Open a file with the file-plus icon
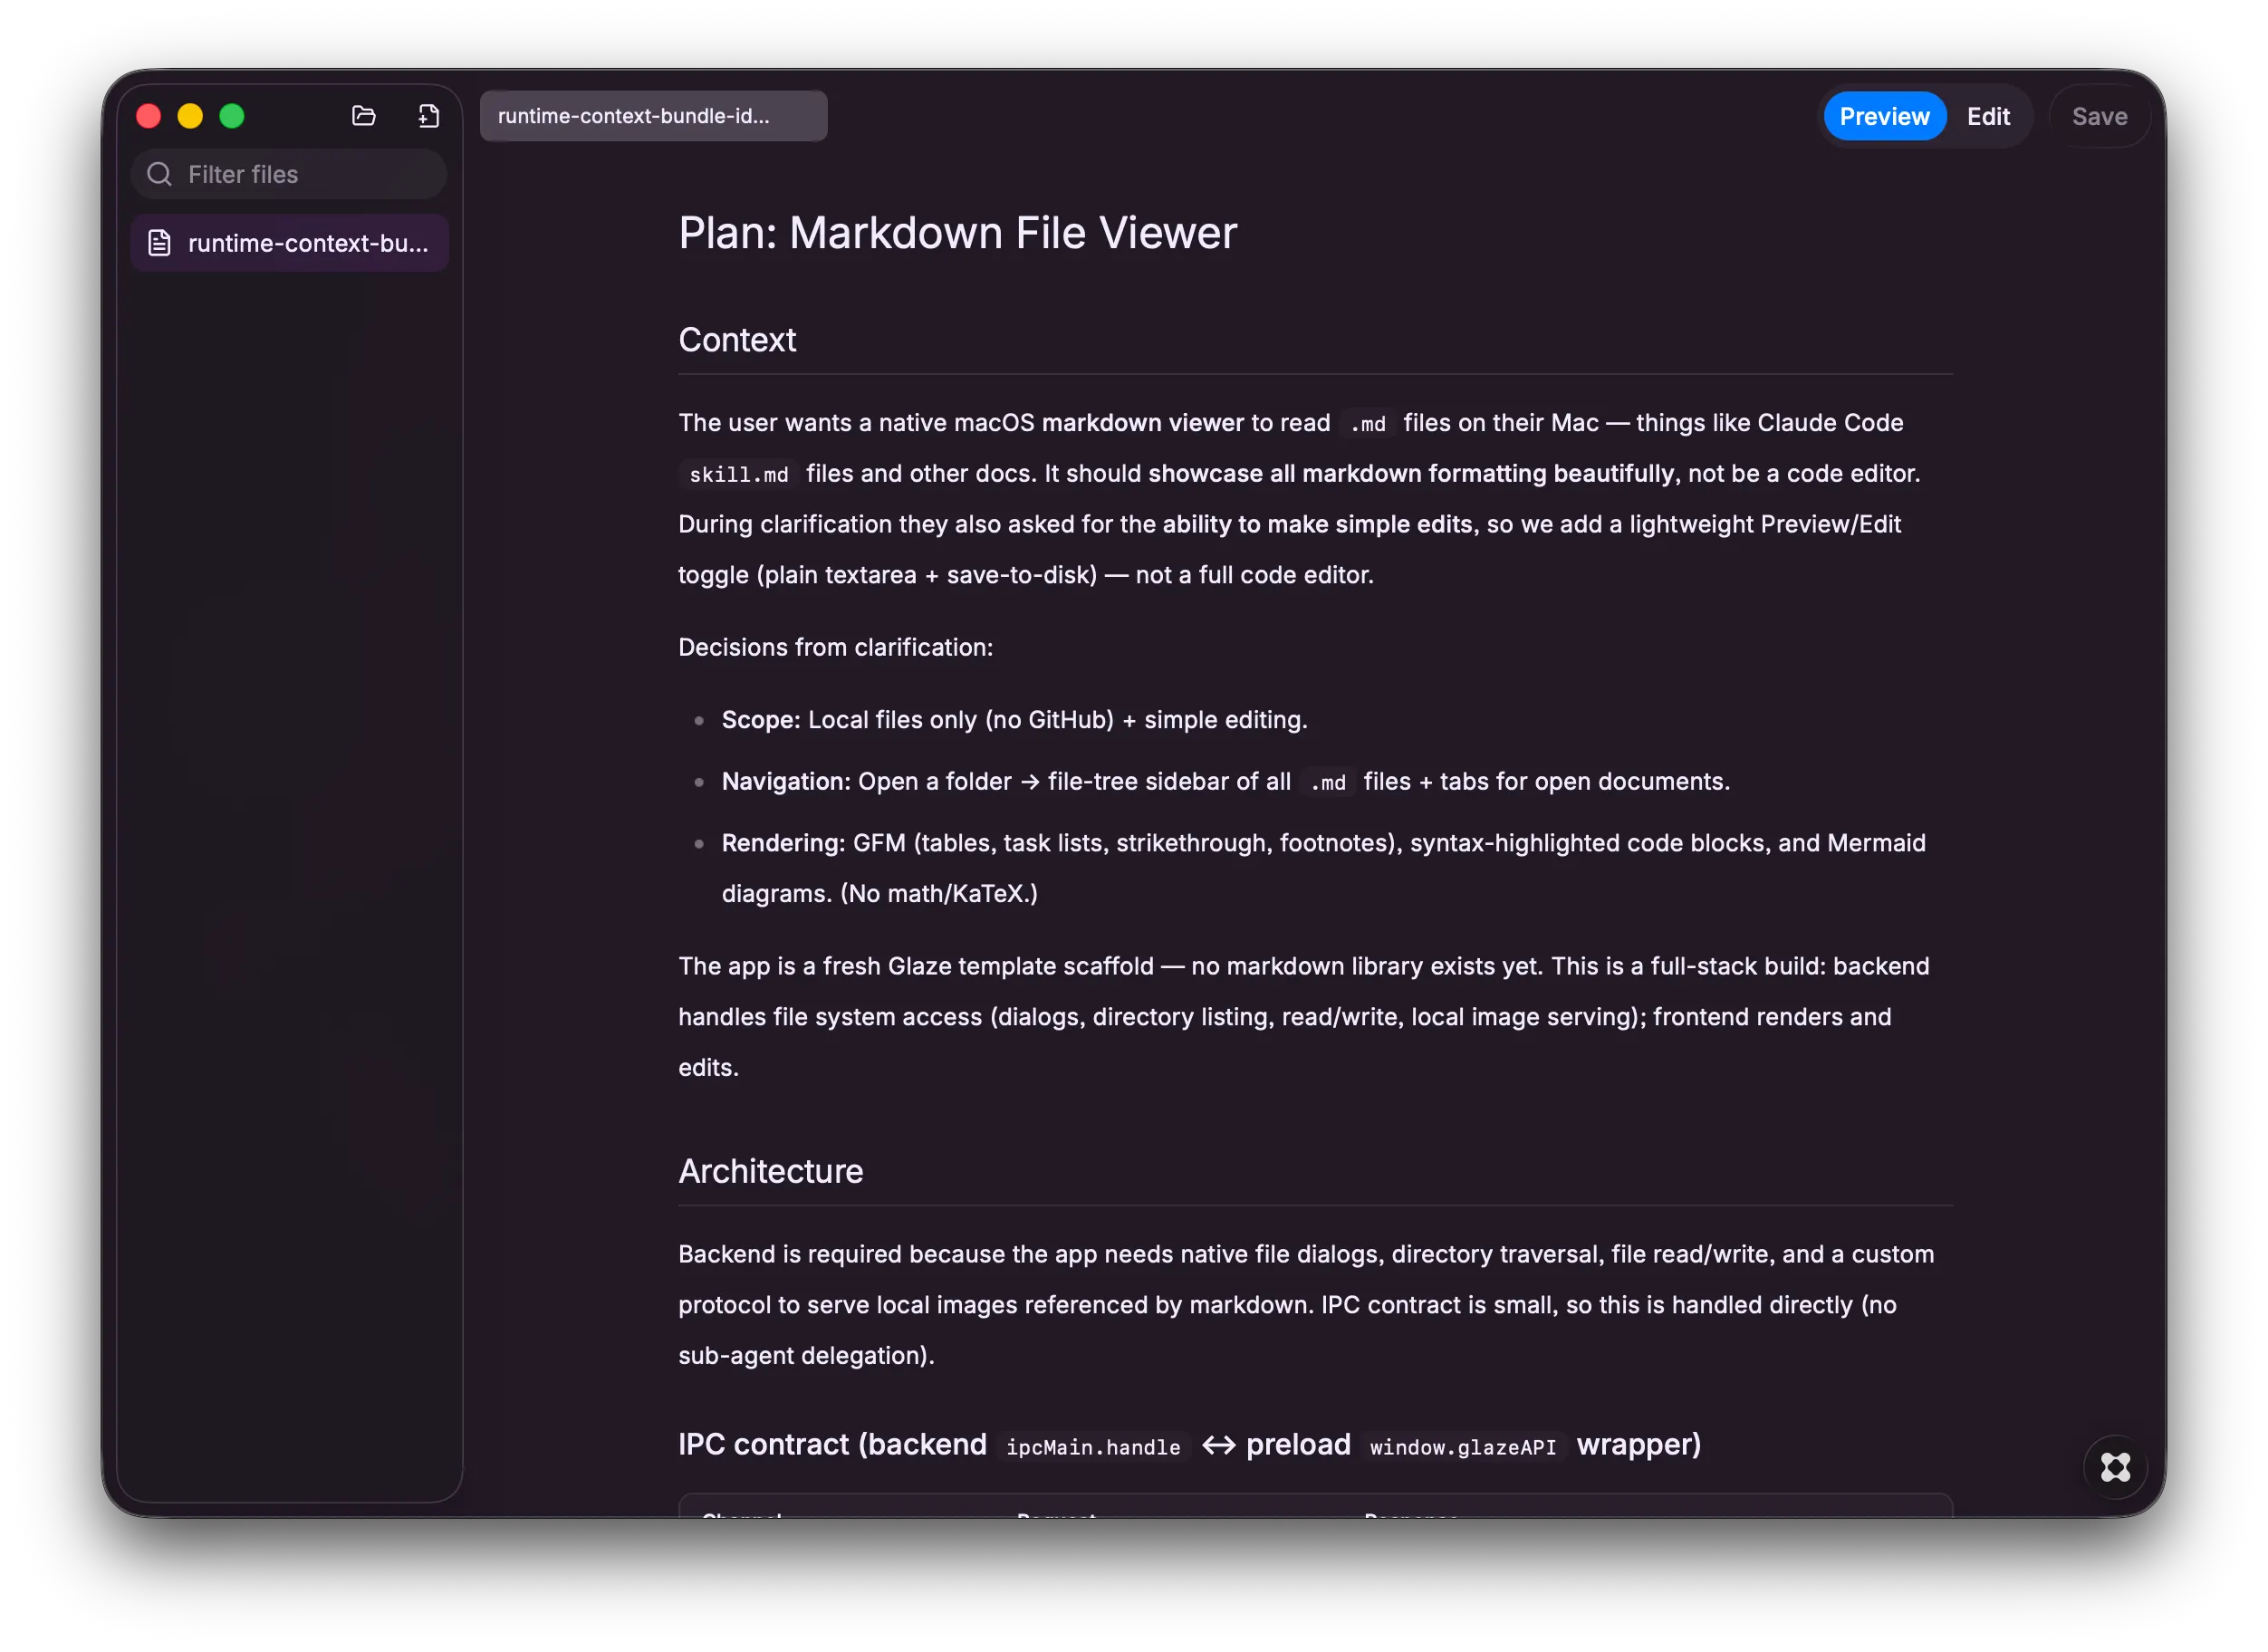The image size is (2268, 1652). pyautogui.click(x=429, y=116)
